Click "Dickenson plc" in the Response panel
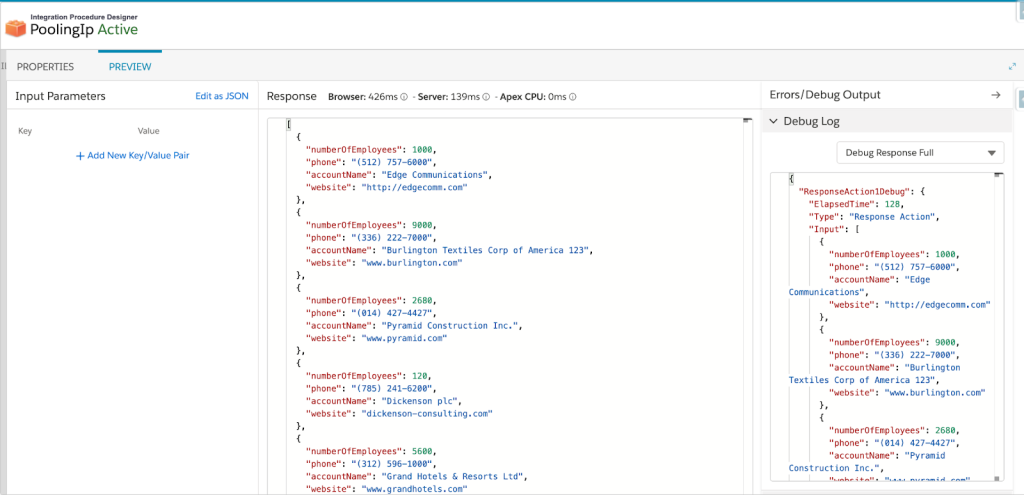This screenshot has height=495, width=1024. pyautogui.click(x=421, y=401)
